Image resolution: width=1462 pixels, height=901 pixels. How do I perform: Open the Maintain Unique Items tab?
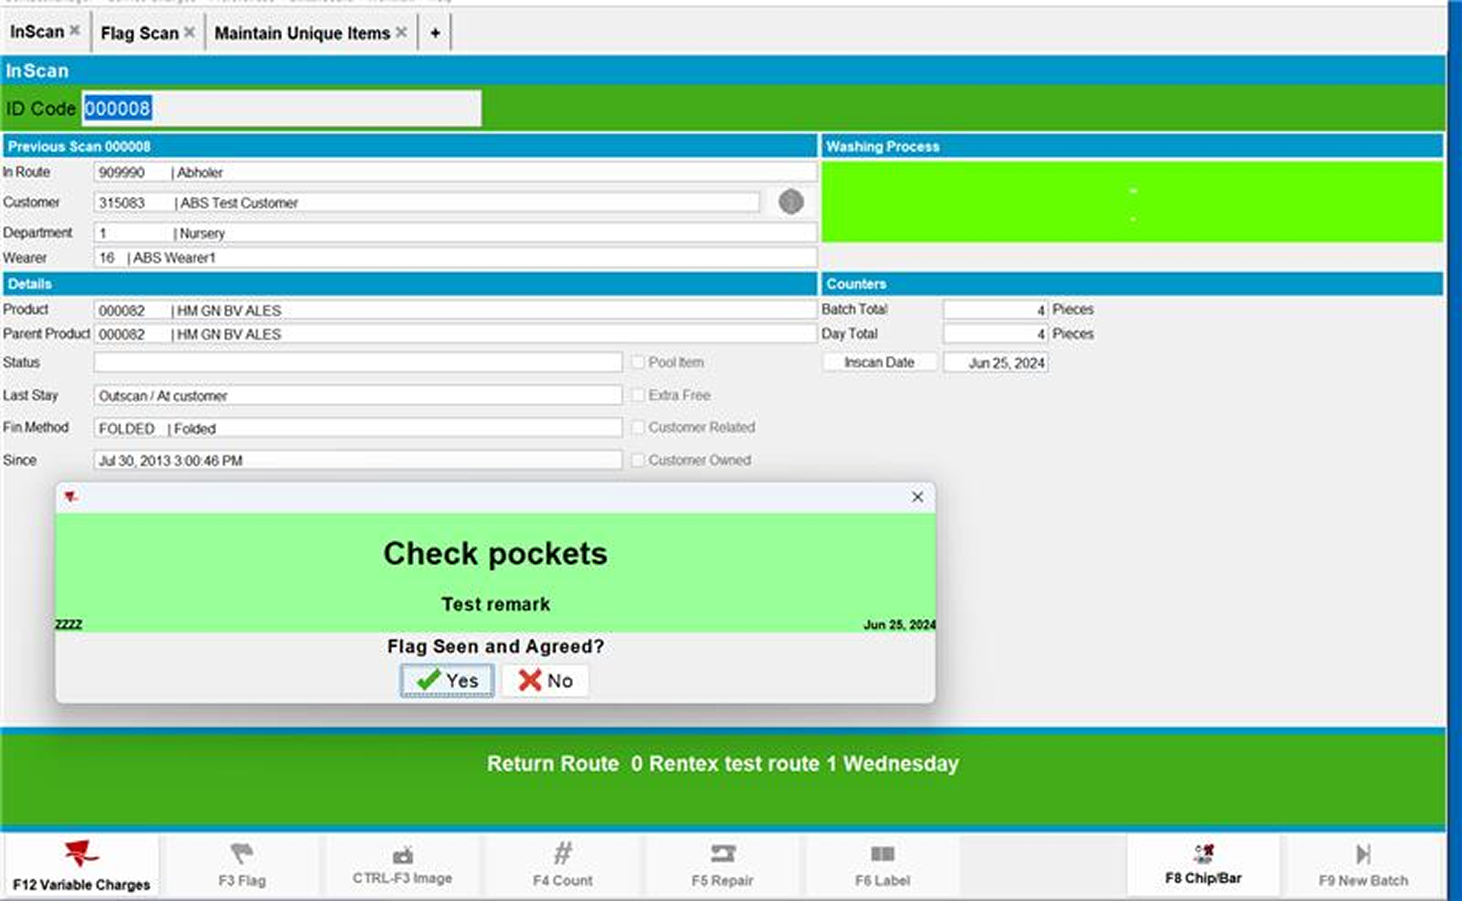302,33
